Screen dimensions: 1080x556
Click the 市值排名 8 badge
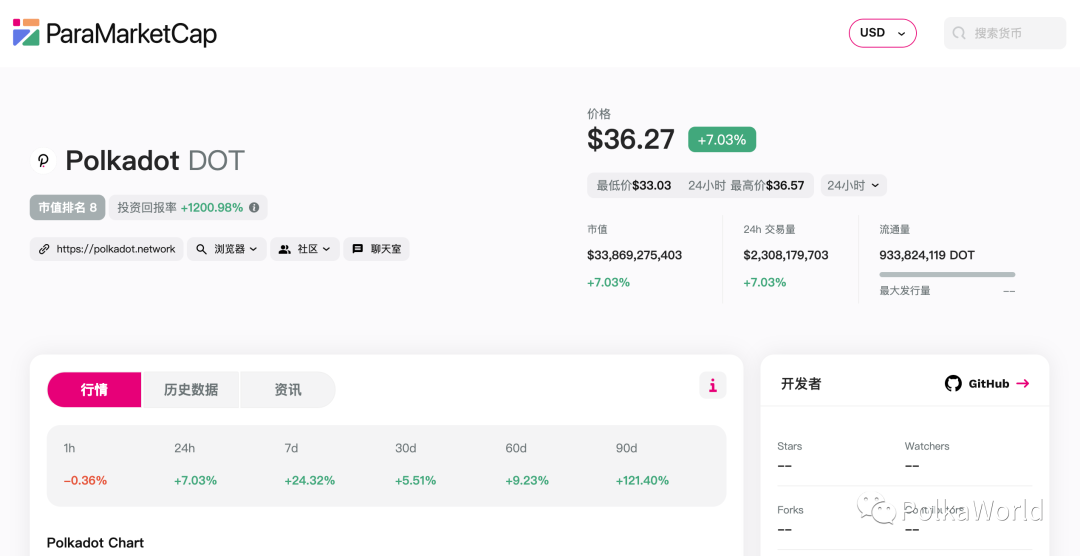[68, 207]
